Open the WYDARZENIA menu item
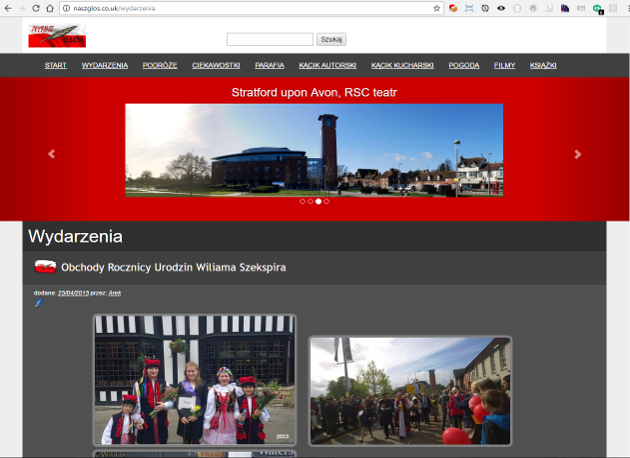 click(105, 65)
